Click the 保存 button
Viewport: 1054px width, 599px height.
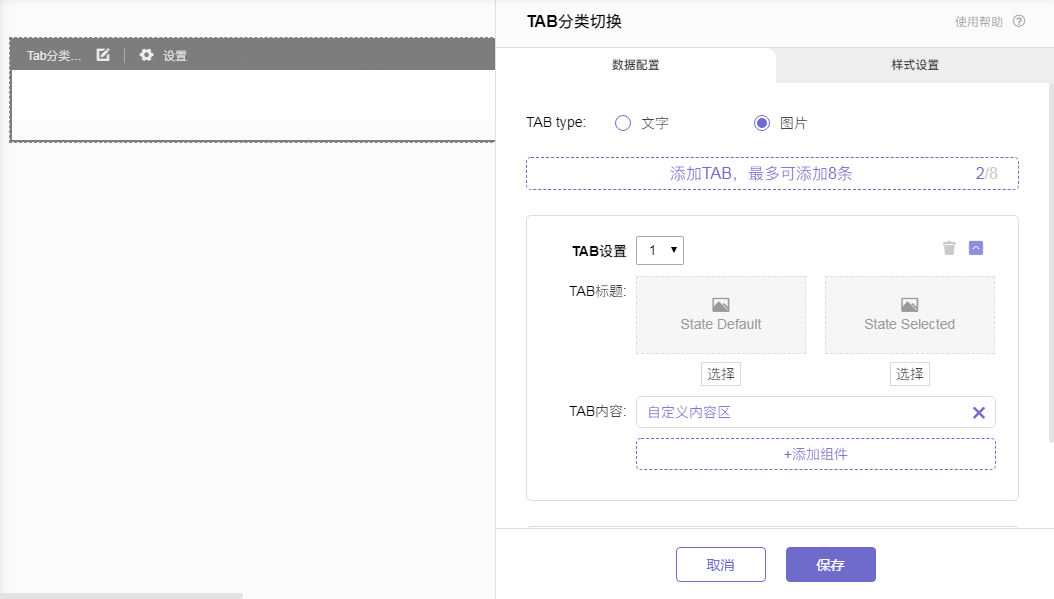(830, 564)
